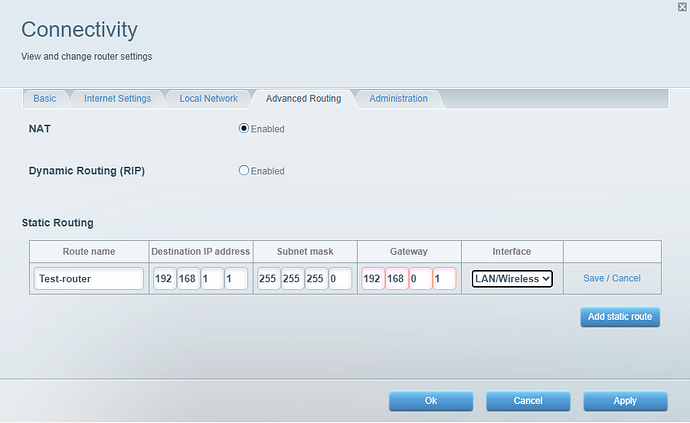Click the Destination IP address column header
The image size is (690, 423).
[x=201, y=251]
